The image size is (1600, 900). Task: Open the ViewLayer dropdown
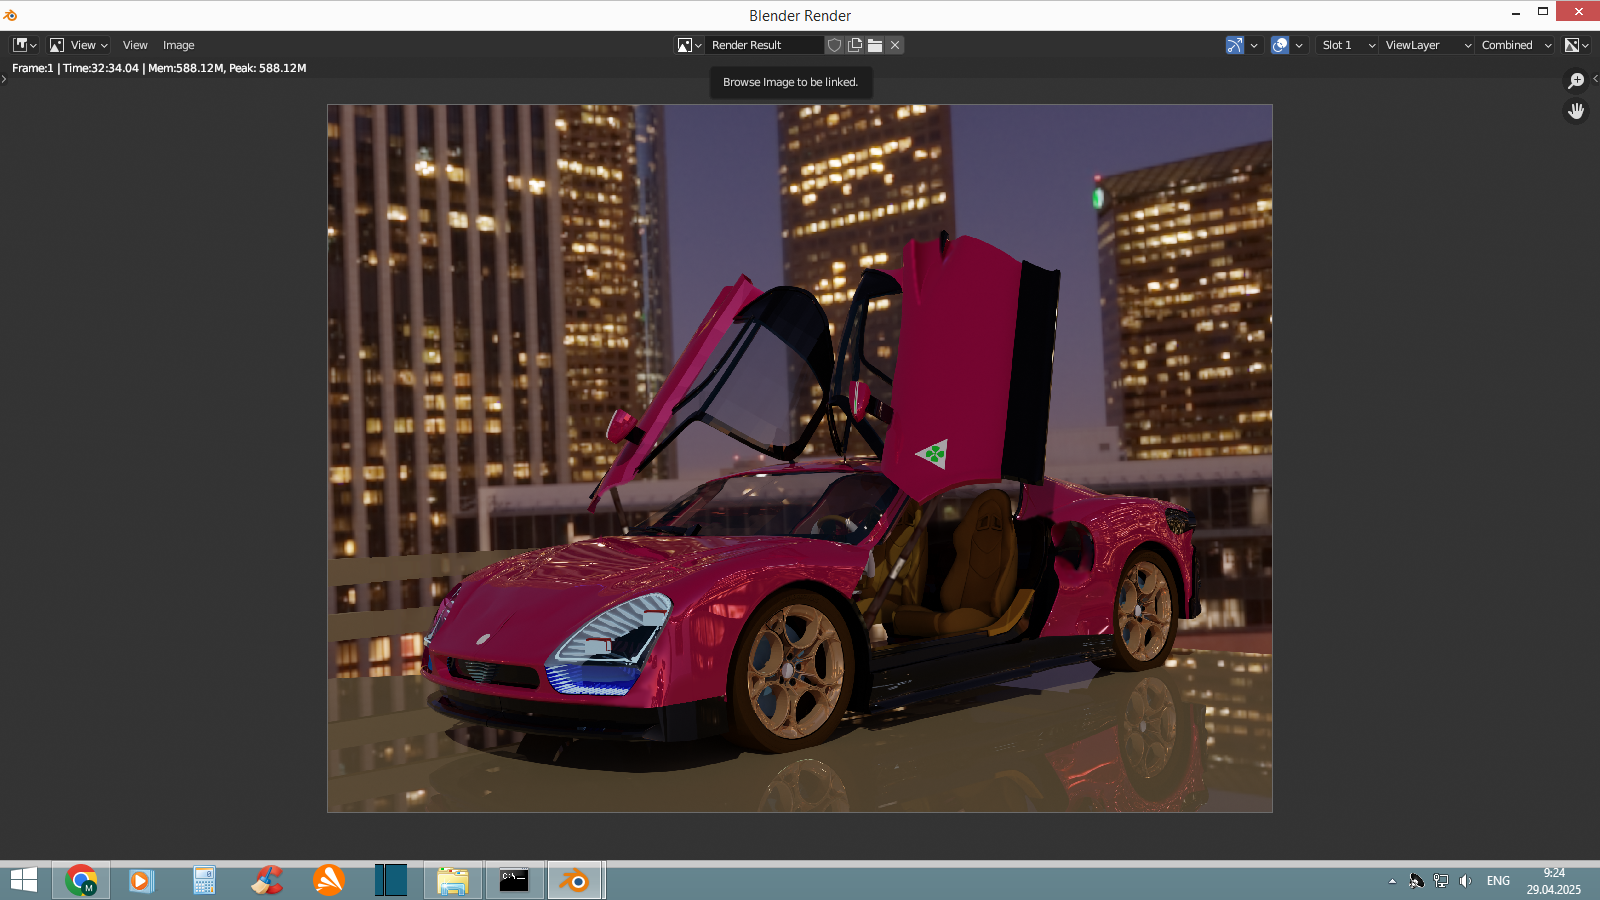click(1427, 45)
